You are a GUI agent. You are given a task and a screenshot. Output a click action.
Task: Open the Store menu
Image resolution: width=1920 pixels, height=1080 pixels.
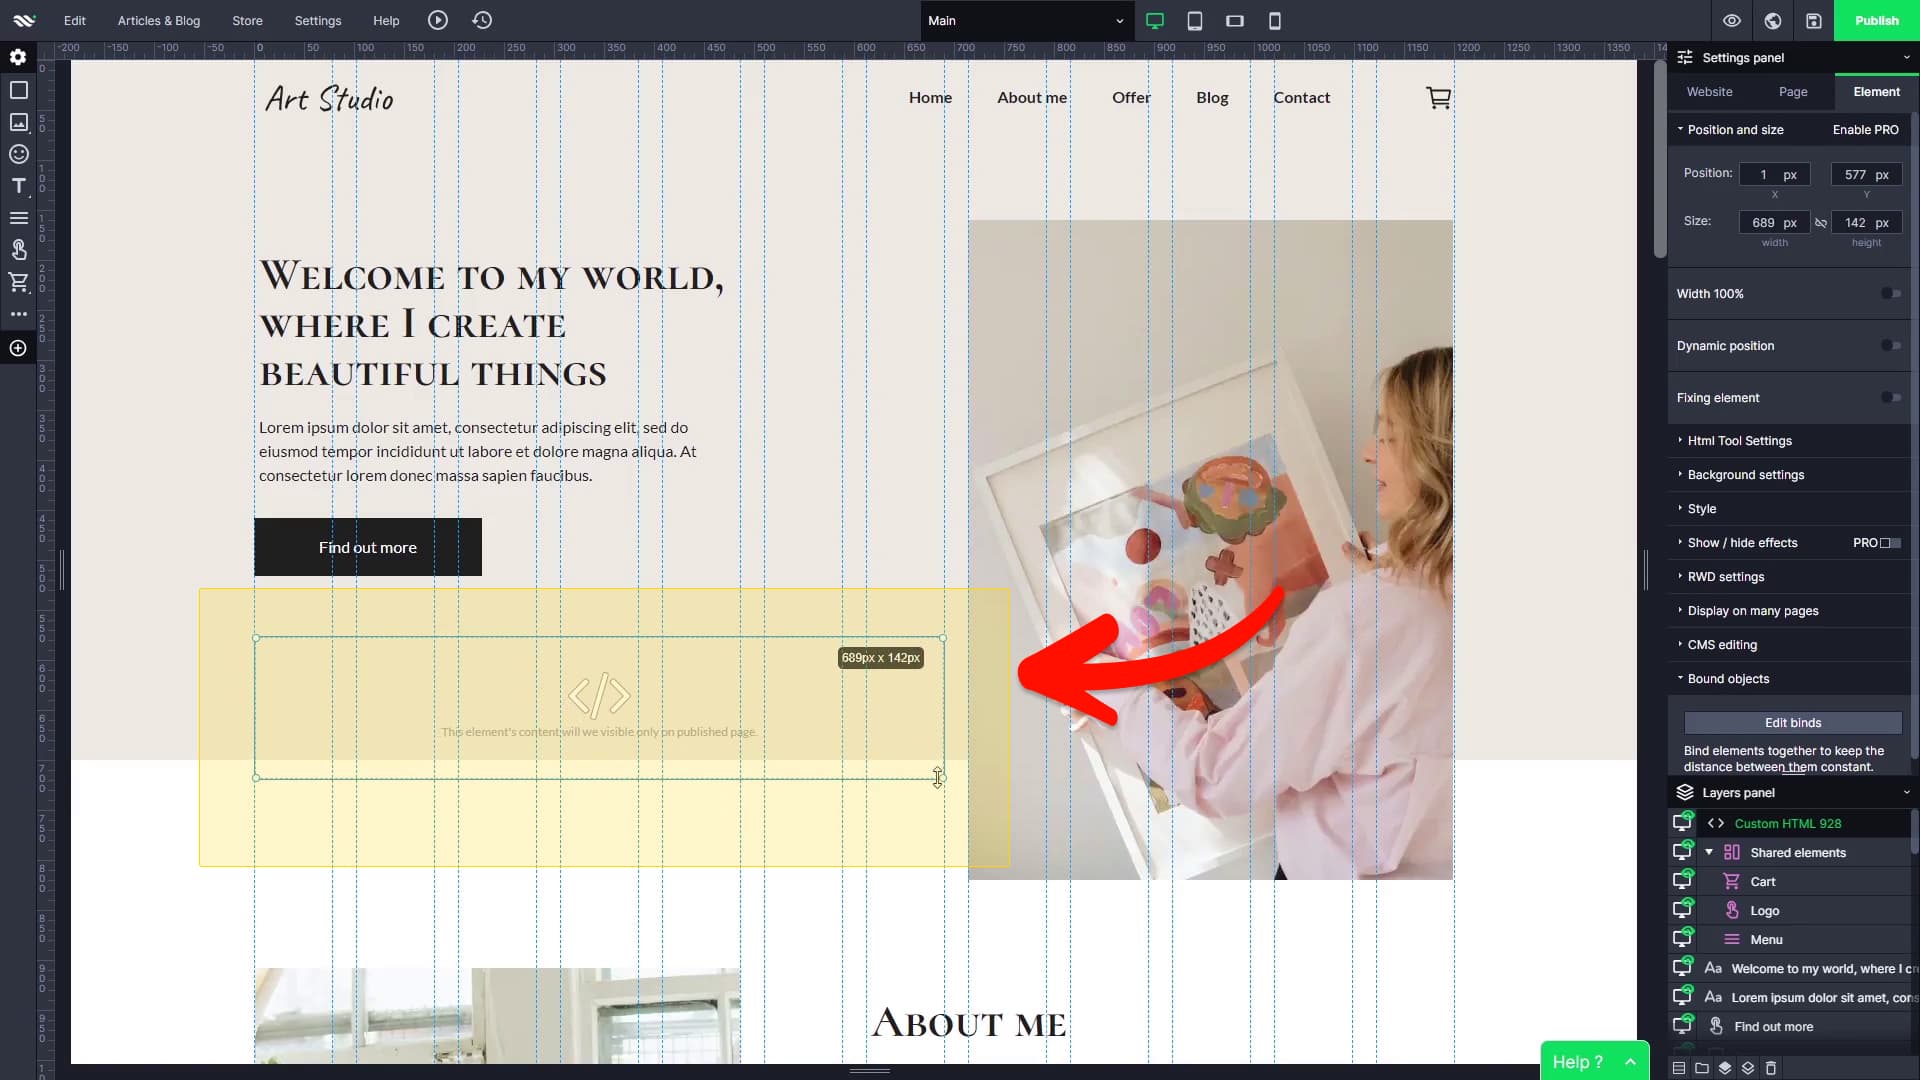click(247, 20)
